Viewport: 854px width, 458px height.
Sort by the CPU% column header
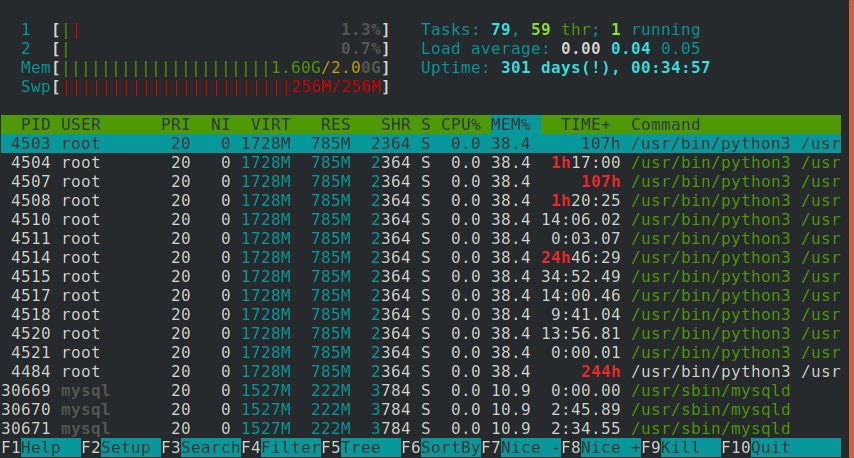pyautogui.click(x=461, y=125)
